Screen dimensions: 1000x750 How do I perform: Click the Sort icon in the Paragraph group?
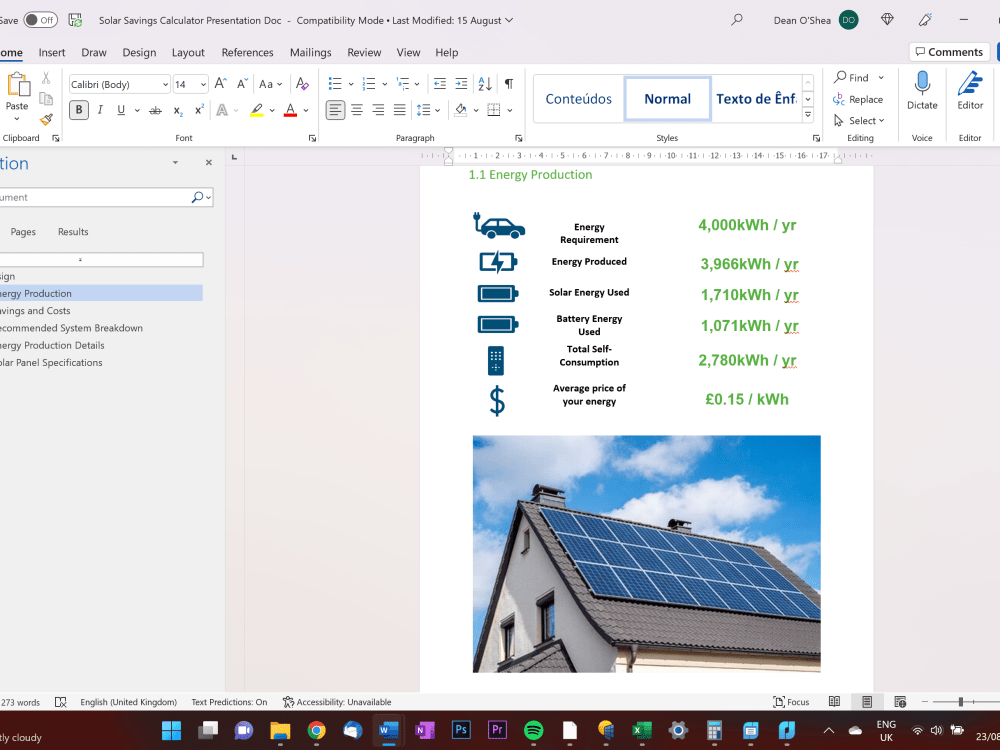pyautogui.click(x=486, y=84)
